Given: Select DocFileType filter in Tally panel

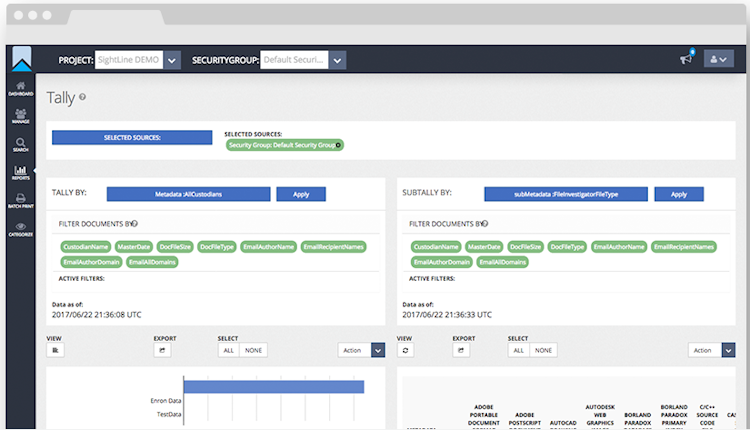Looking at the screenshot, I should pyautogui.click(x=217, y=247).
